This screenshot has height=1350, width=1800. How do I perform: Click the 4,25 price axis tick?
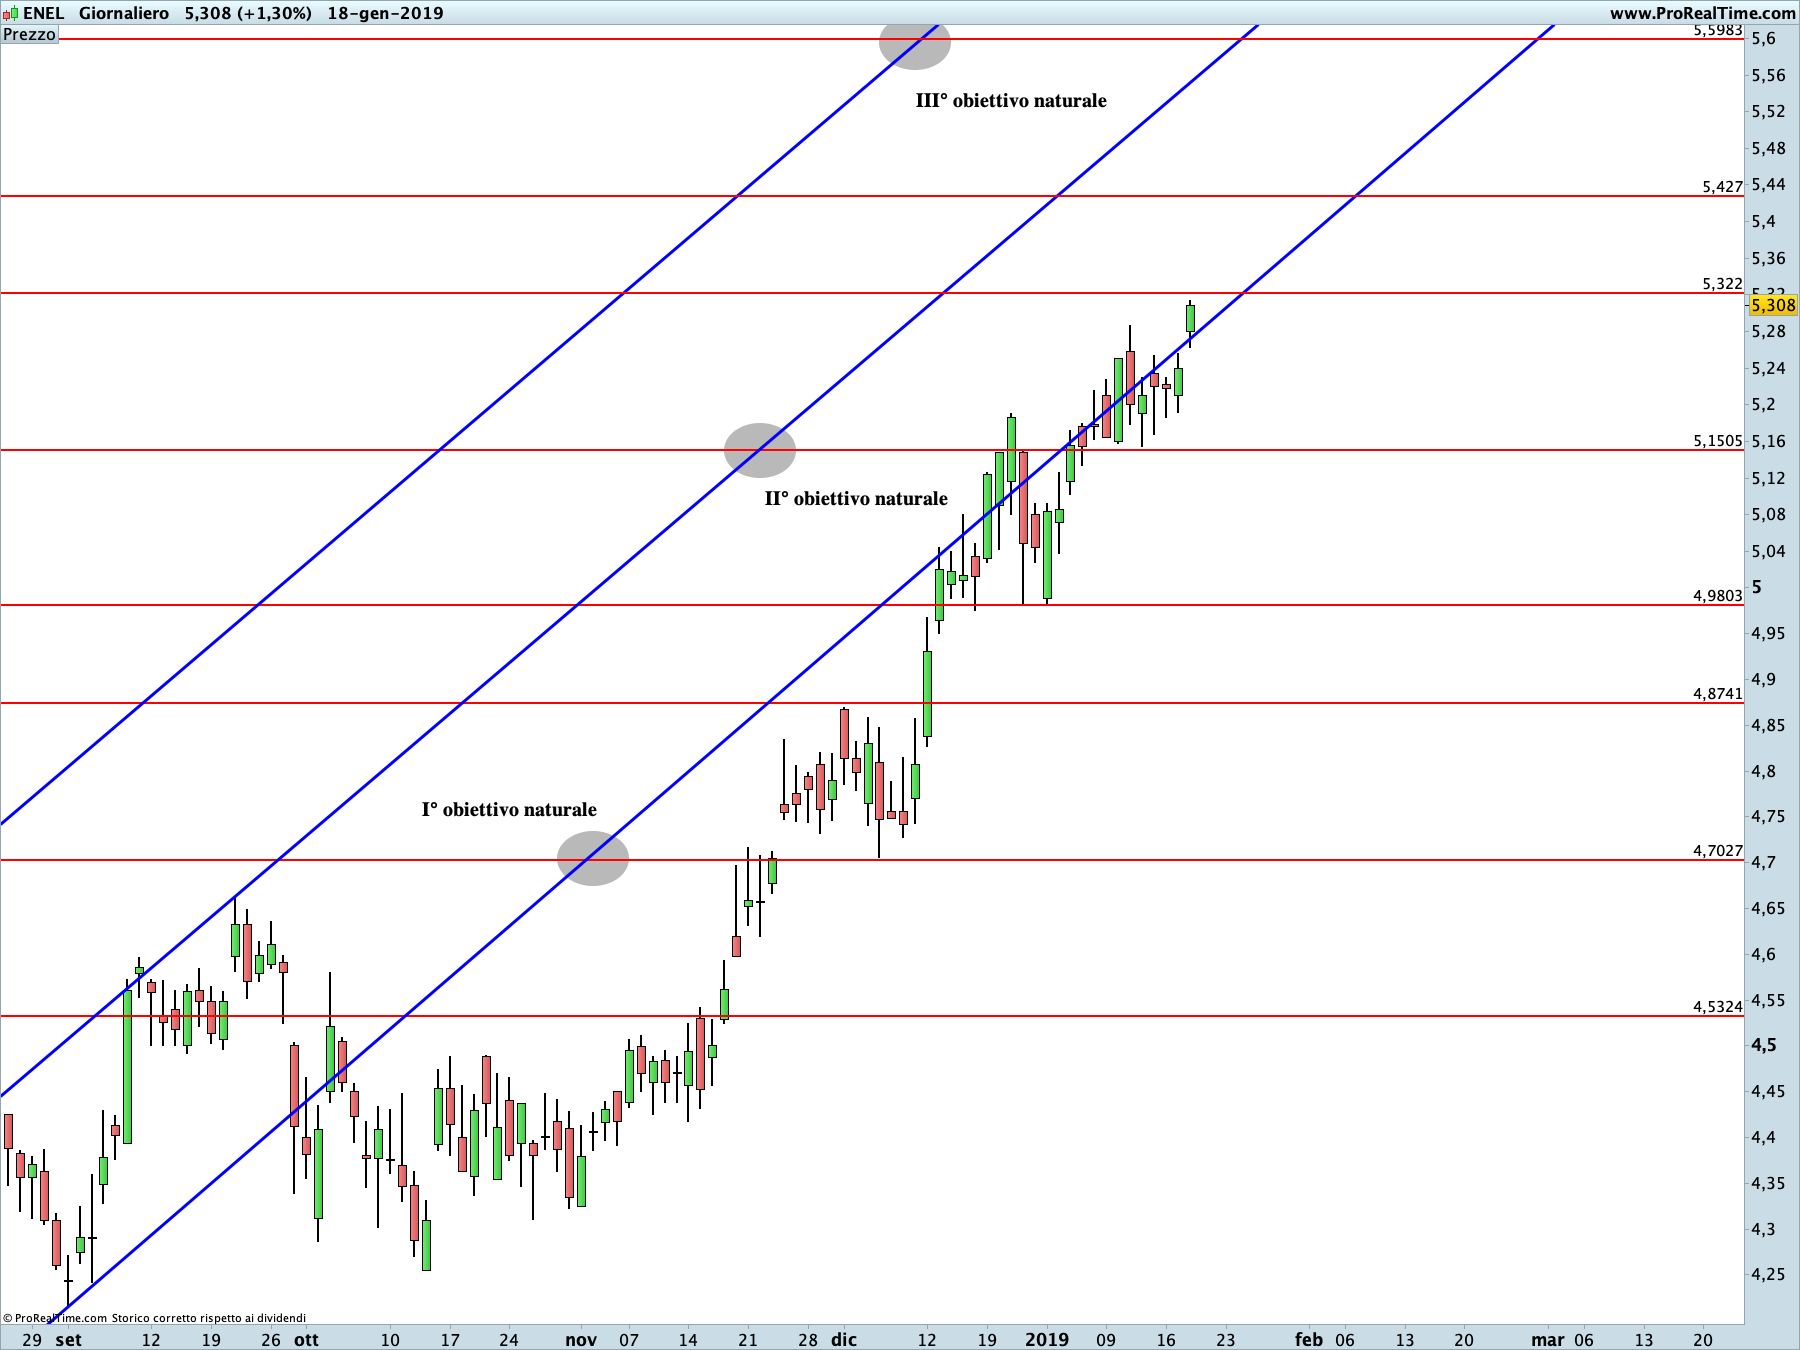pyautogui.click(x=1768, y=1275)
